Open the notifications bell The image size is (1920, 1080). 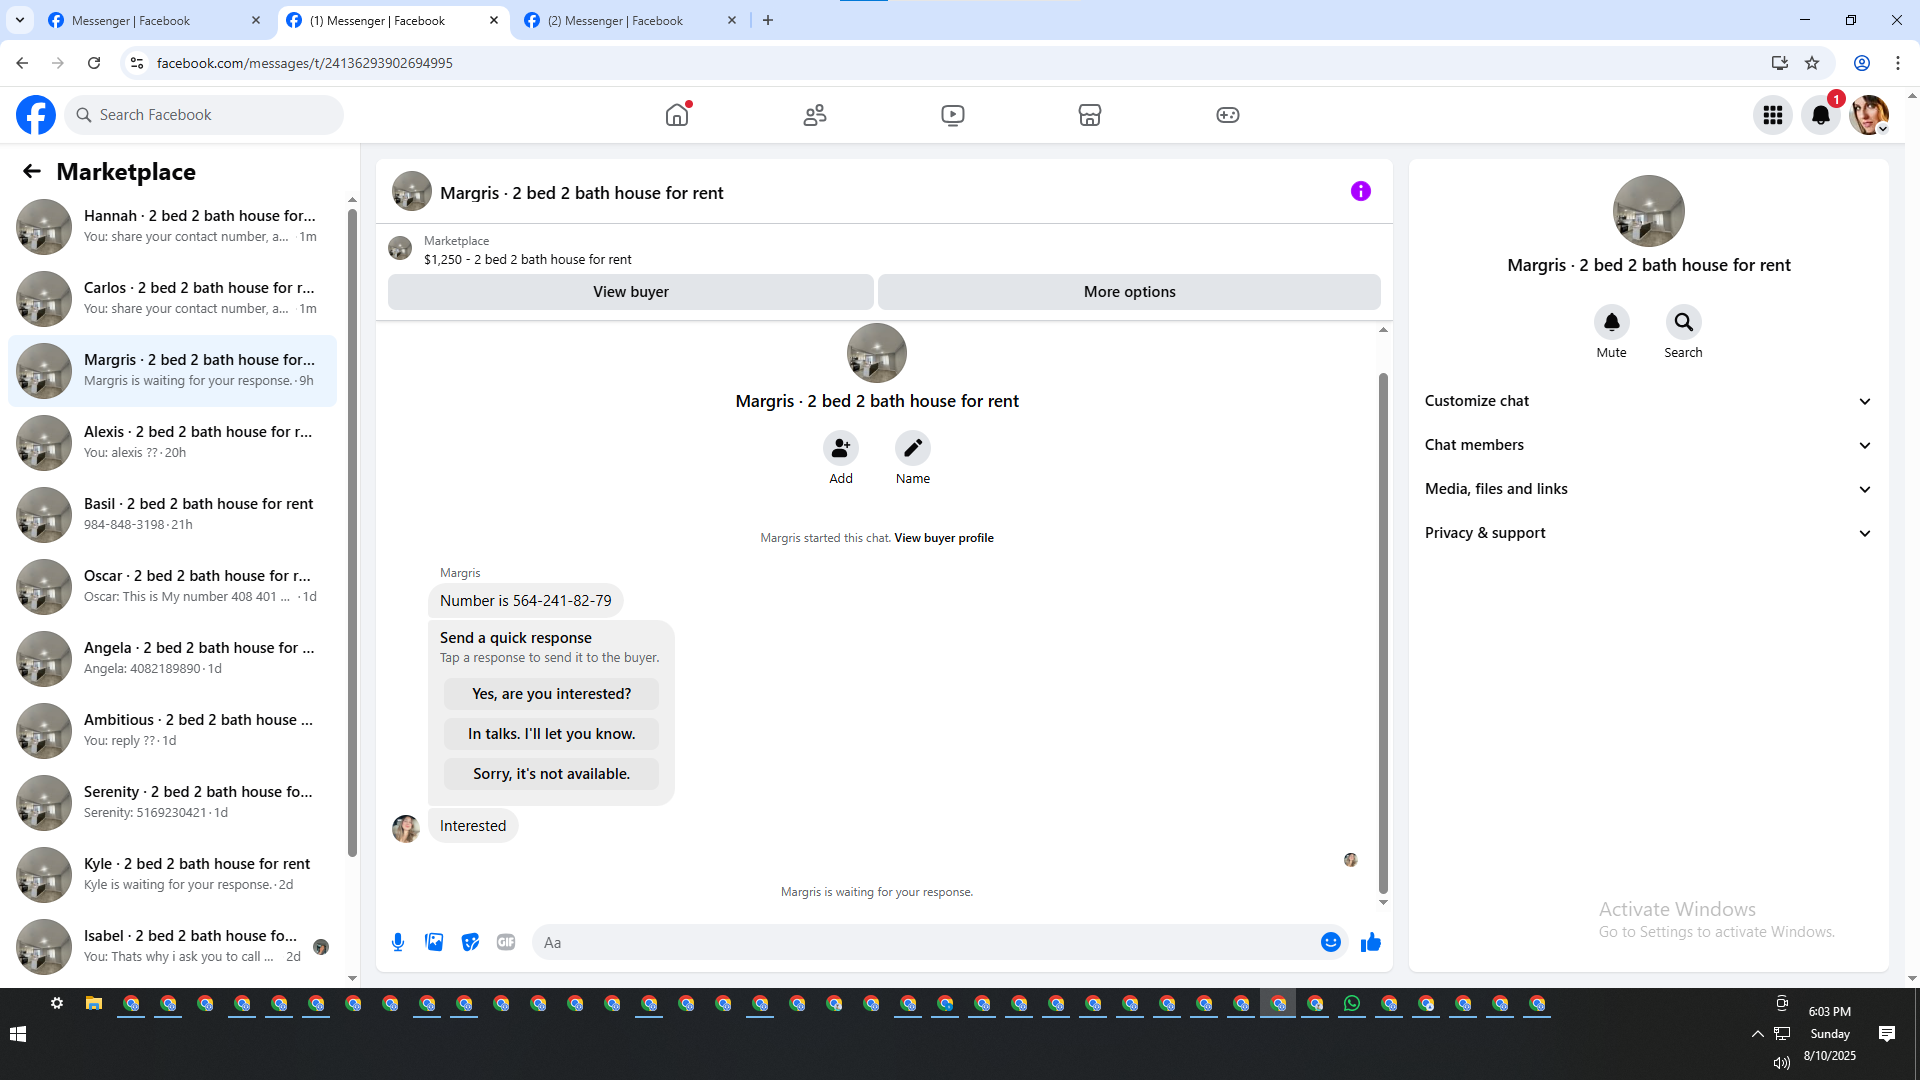[x=1820, y=115]
